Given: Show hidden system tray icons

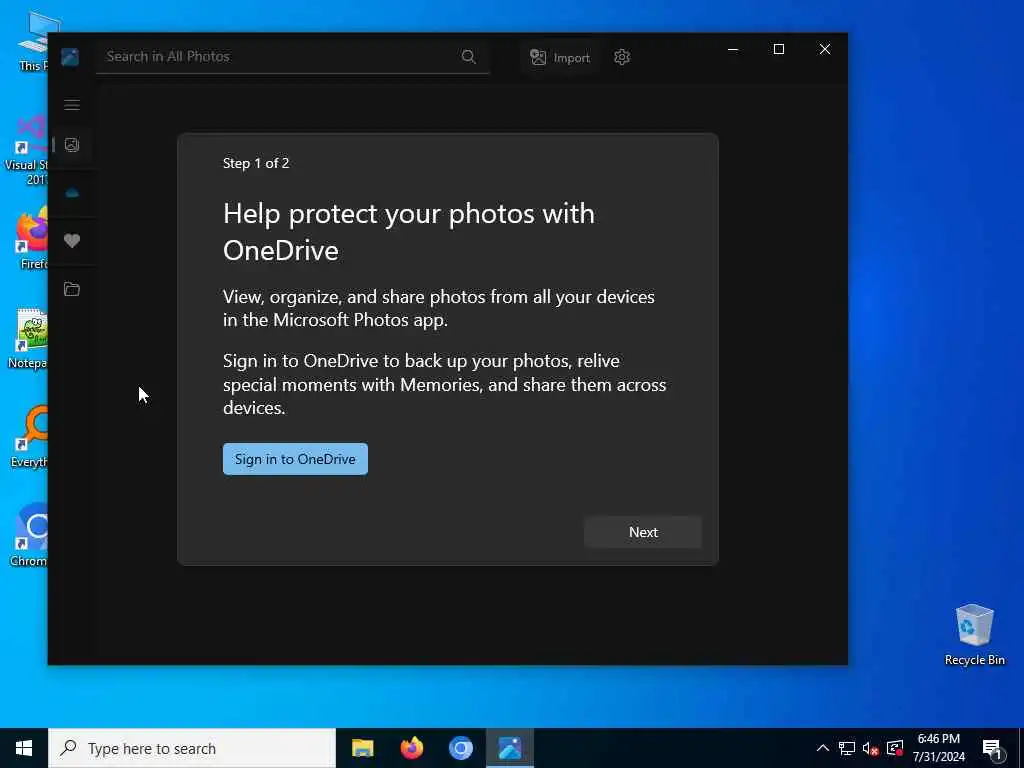Looking at the screenshot, I should (823, 748).
